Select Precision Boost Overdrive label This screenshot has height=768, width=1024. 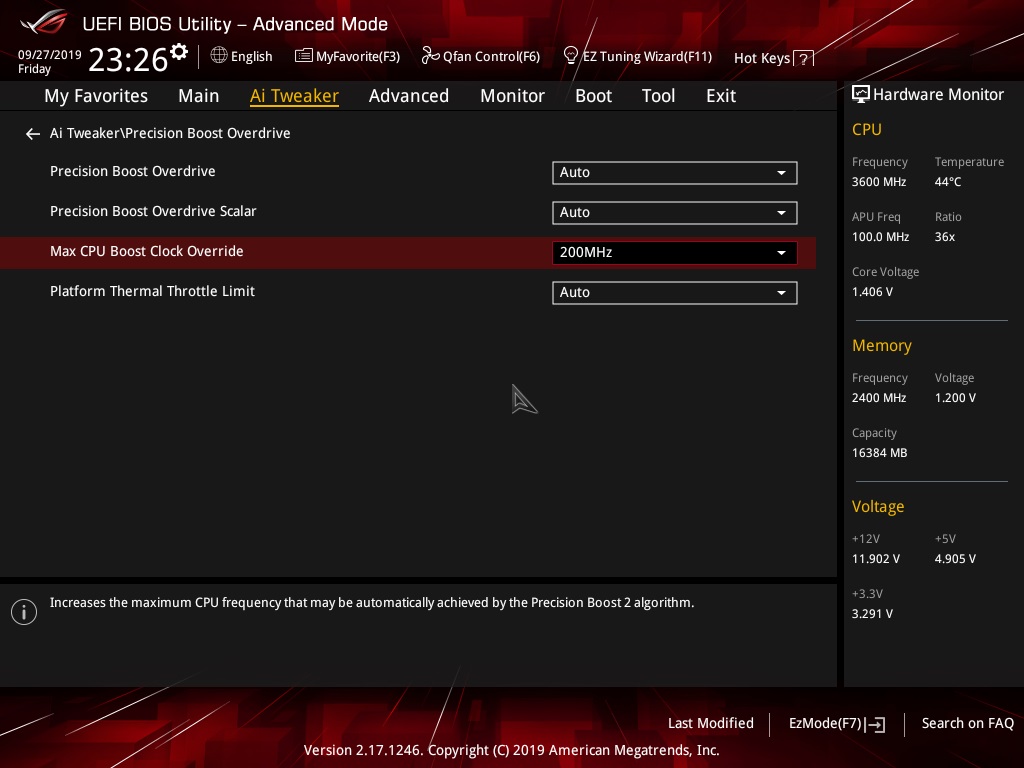point(133,172)
